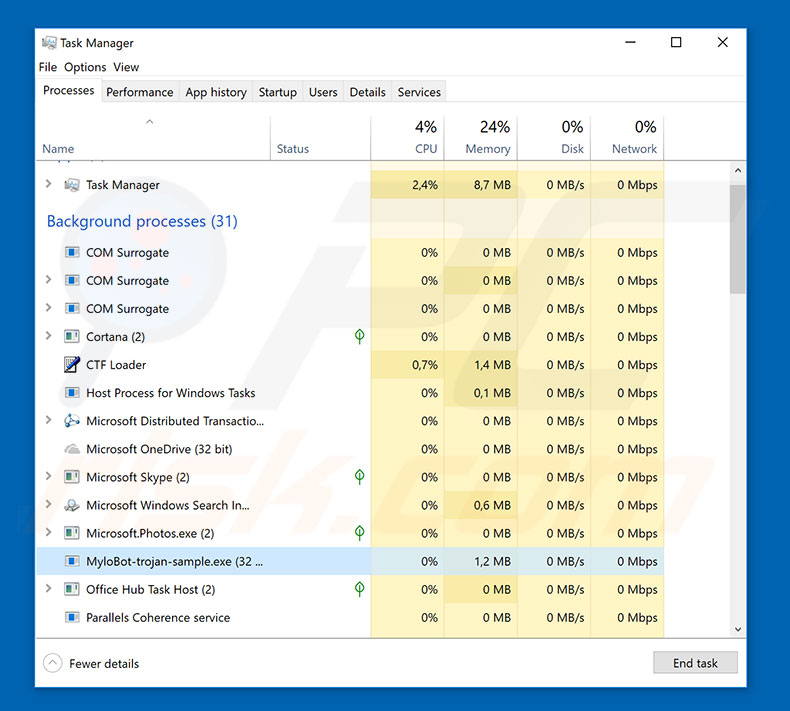Expand the Microsoft.Photos.exe (2) group
This screenshot has width=790, height=711.
(x=48, y=532)
